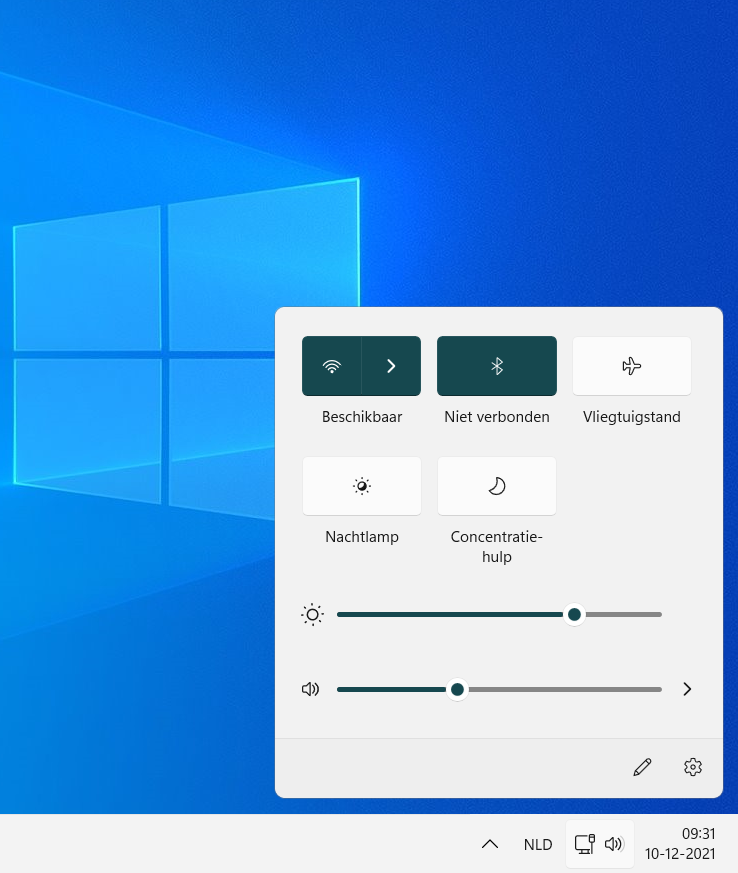Open audio output device chevron
Screen dimensions: 738x873
[x=687, y=689]
